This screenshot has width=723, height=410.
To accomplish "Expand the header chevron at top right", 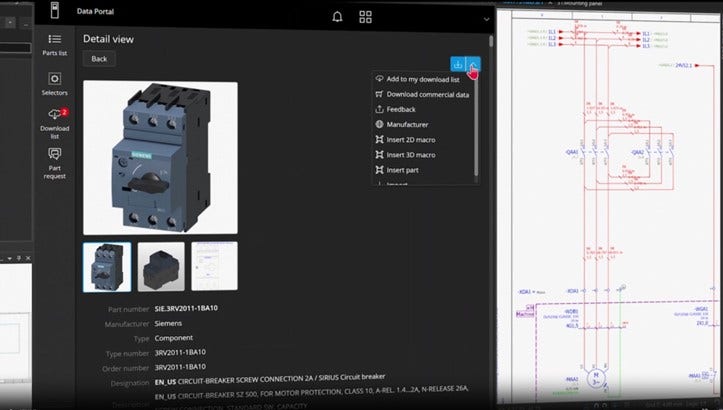I will click(486, 19).
